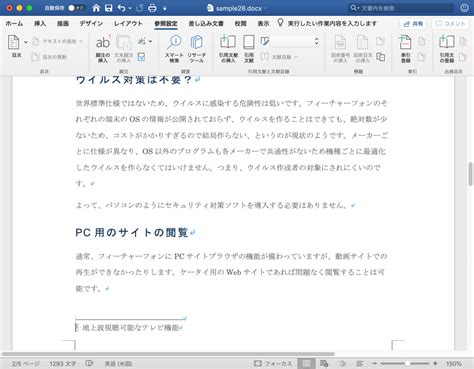This screenshot has height=369, width=474.
Task: Switch to print layout view button
Action: [306, 363]
